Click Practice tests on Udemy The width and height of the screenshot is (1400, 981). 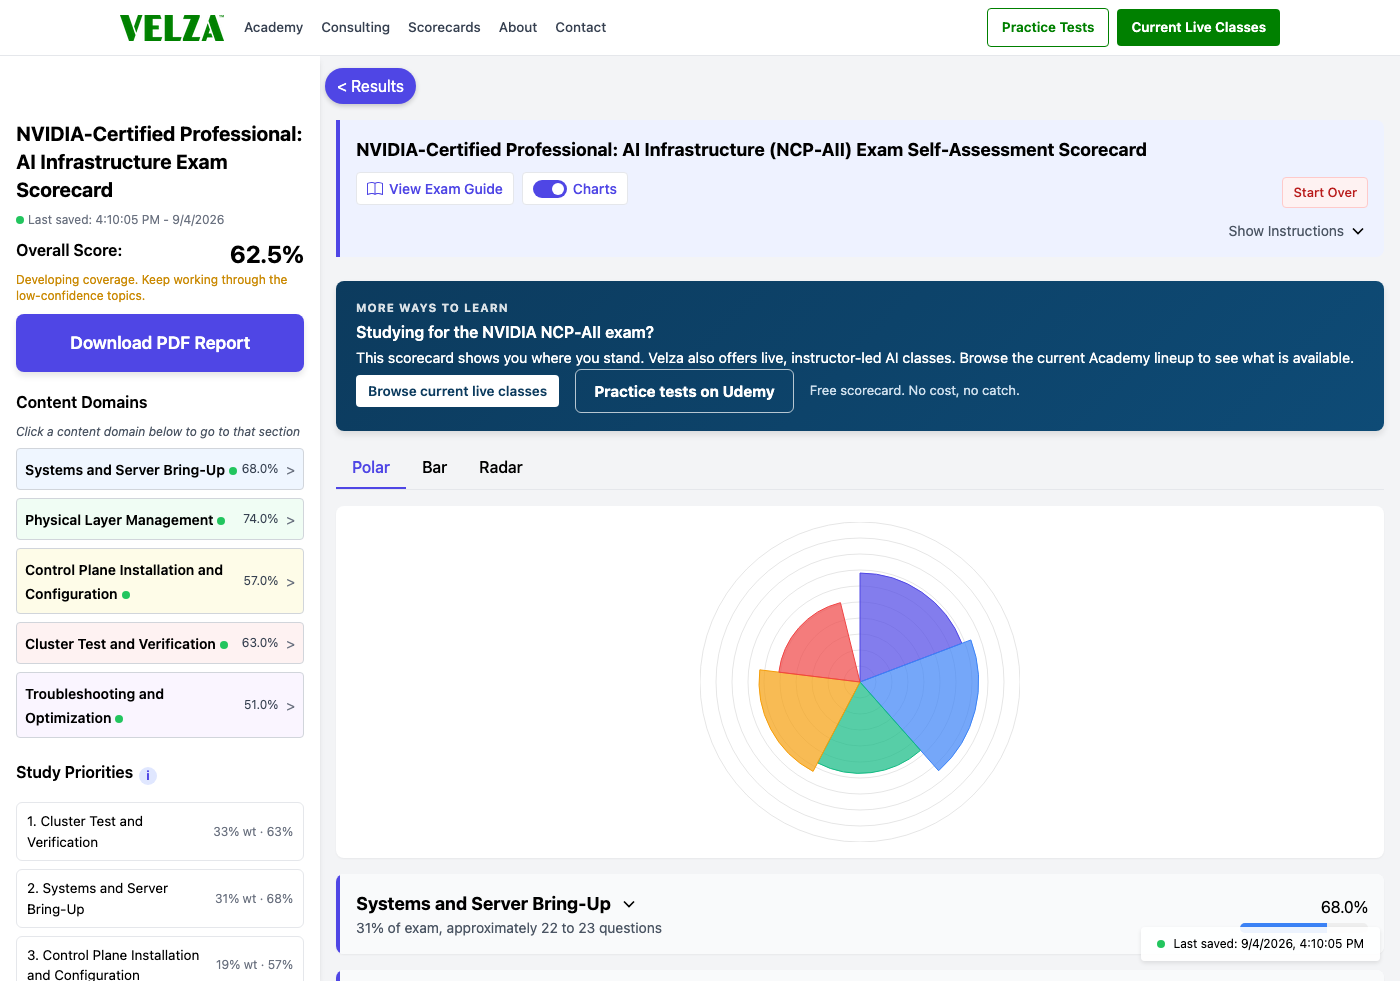coord(684,391)
